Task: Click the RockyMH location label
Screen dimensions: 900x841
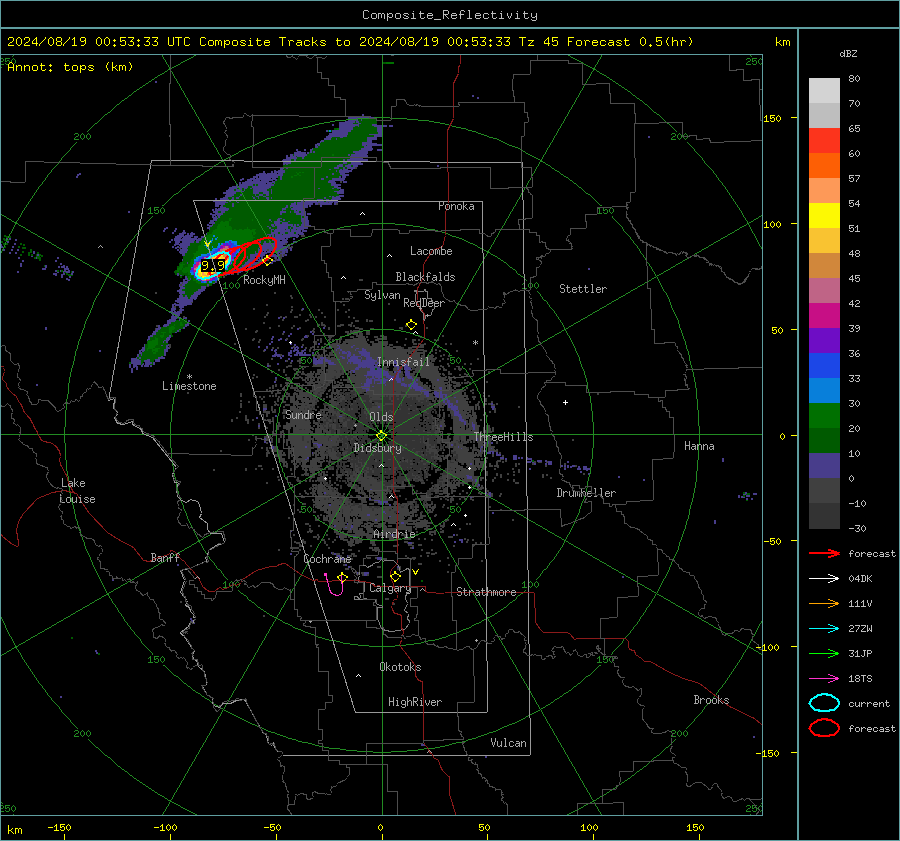Action: pos(264,280)
